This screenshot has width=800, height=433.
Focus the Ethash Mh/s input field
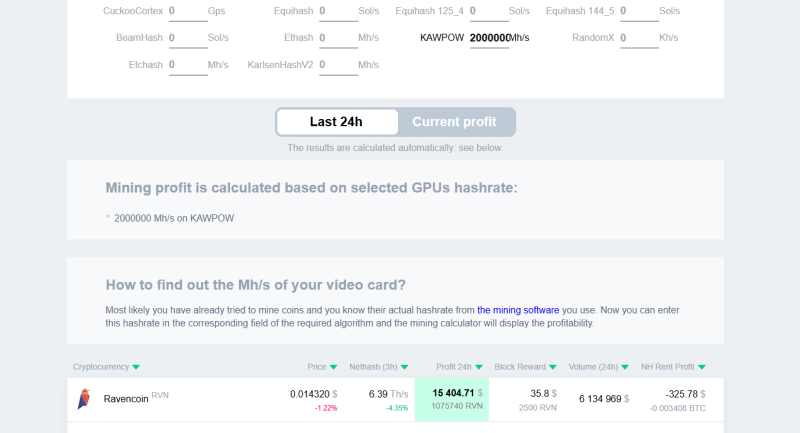(x=337, y=38)
